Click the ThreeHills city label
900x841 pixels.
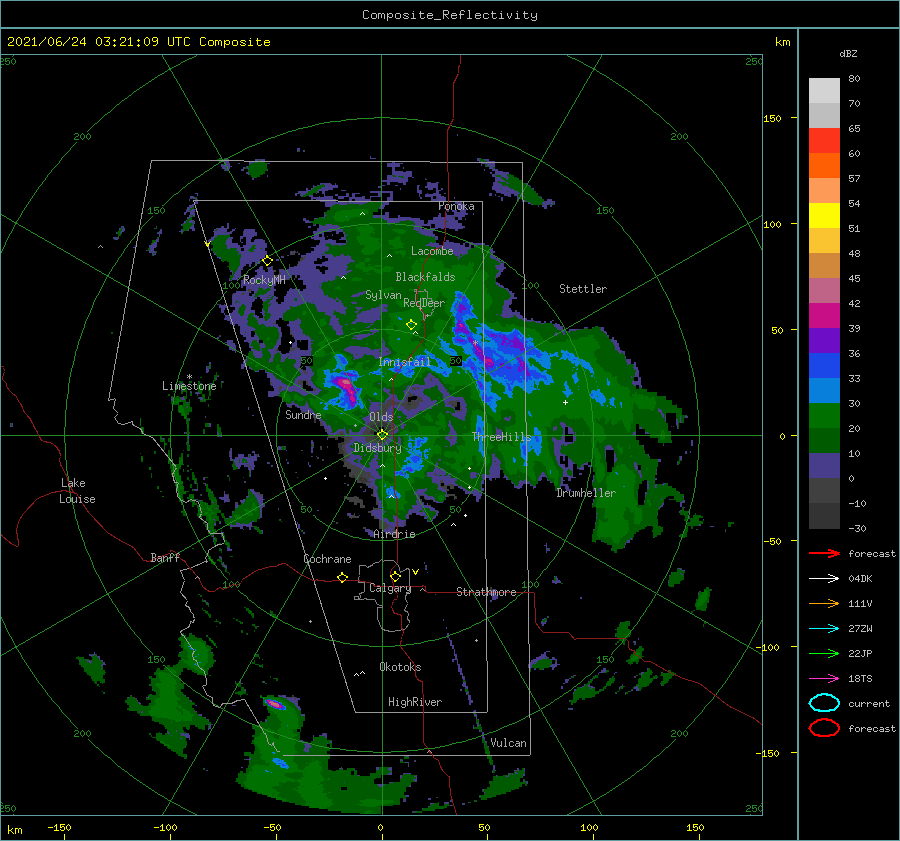pyautogui.click(x=502, y=436)
